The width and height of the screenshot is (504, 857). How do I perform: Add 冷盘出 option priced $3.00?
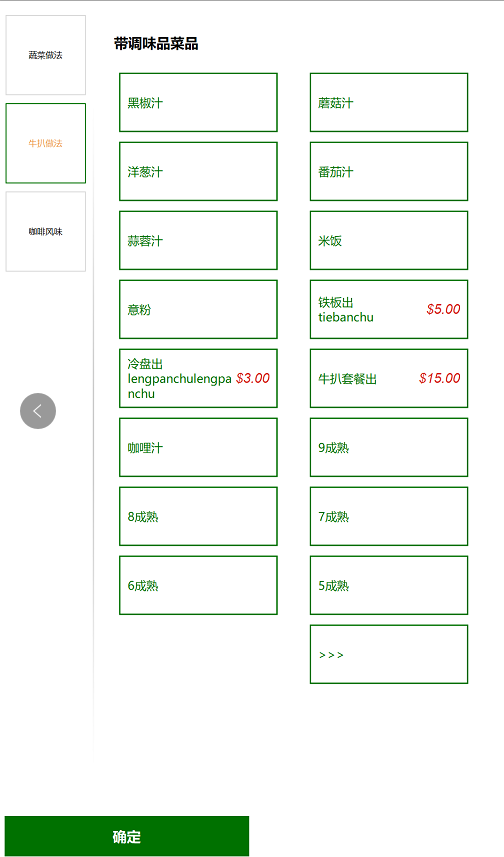coord(198,378)
